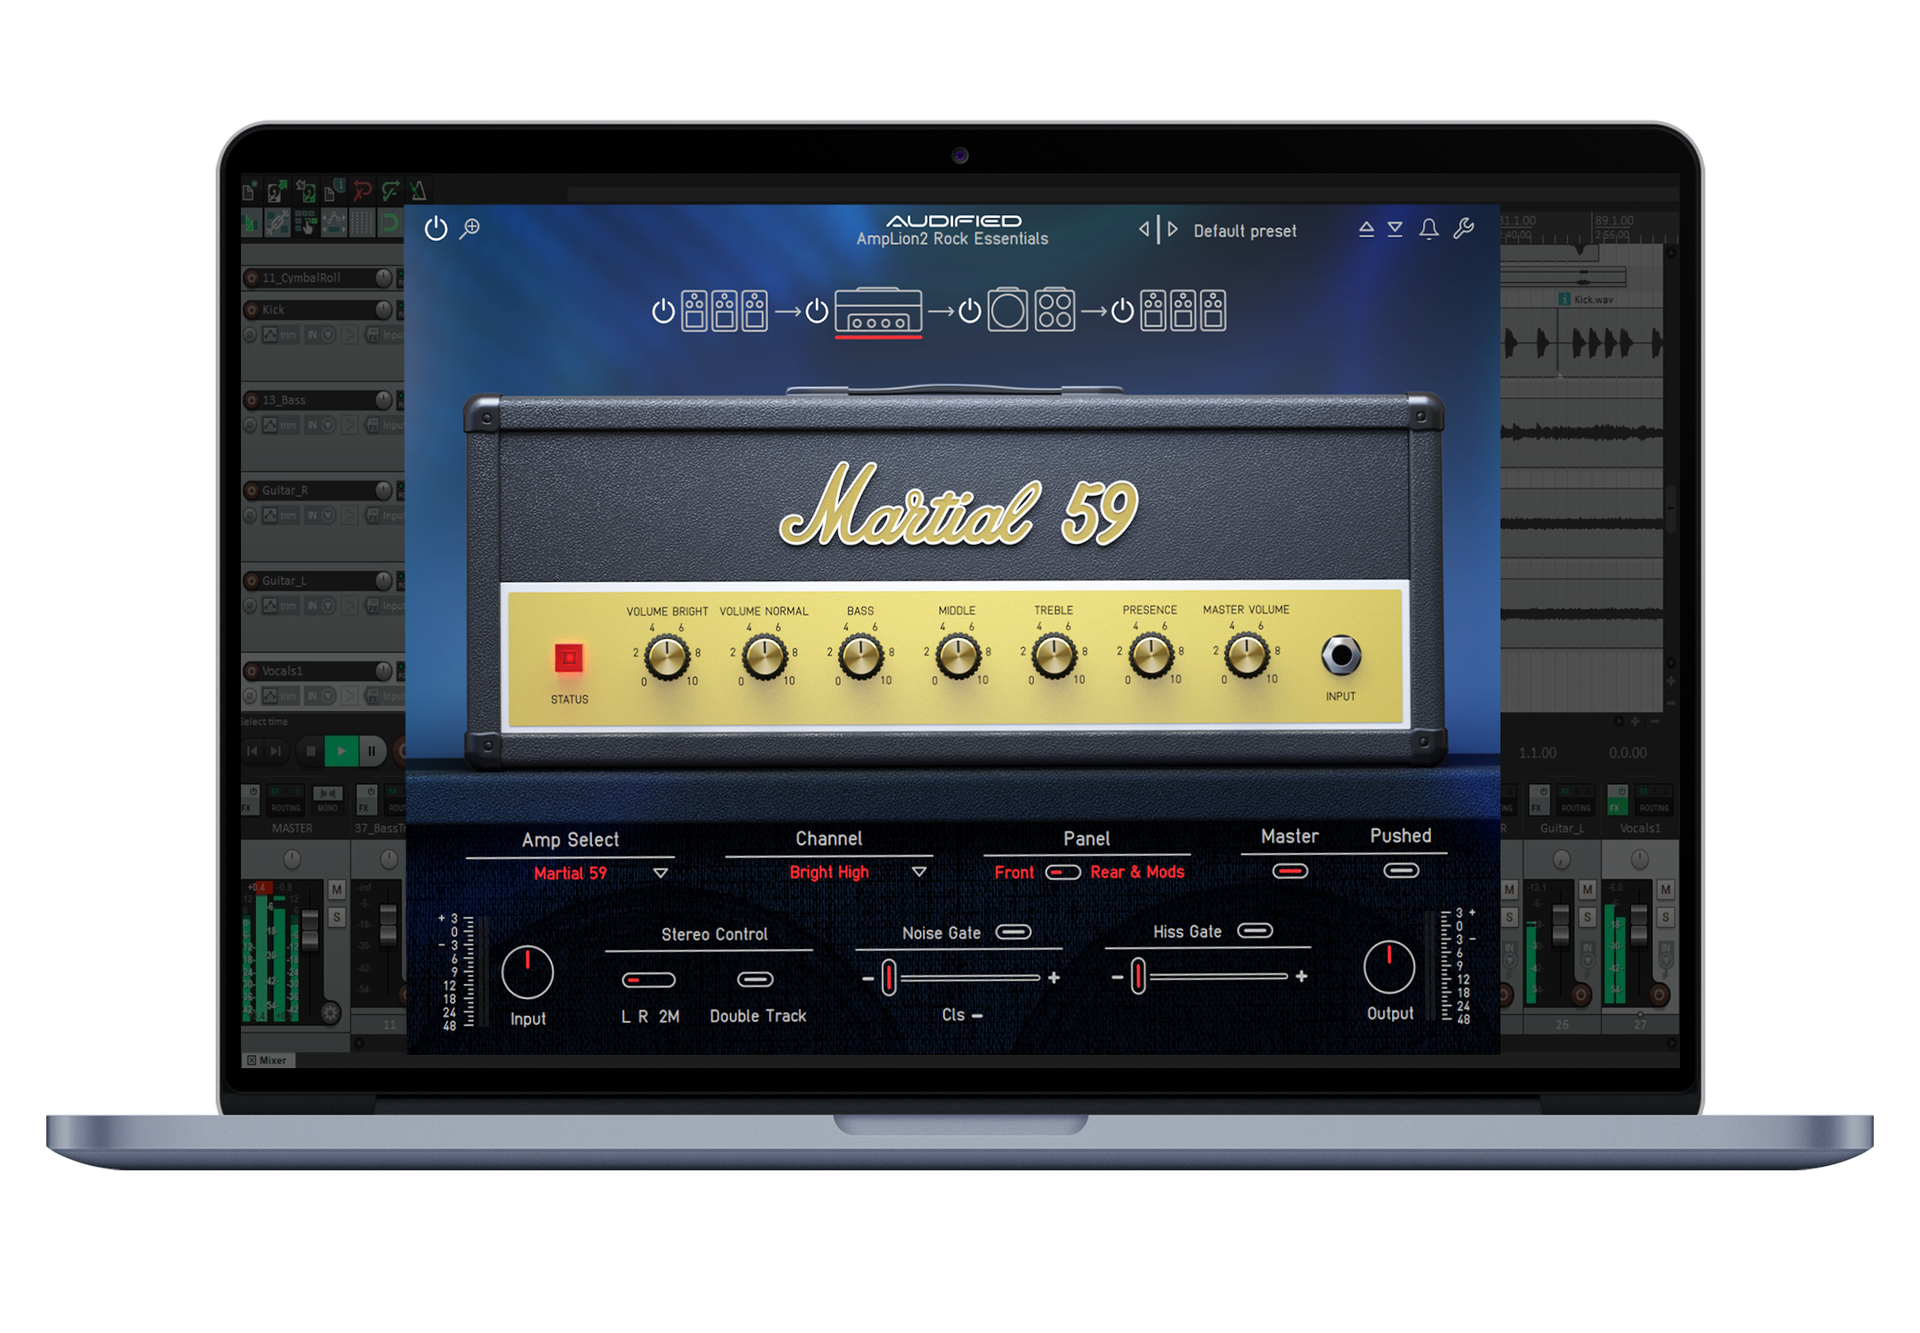Click the Noise Gate threshold slider handle
Screen dimensions: 1920x1333
[889, 978]
